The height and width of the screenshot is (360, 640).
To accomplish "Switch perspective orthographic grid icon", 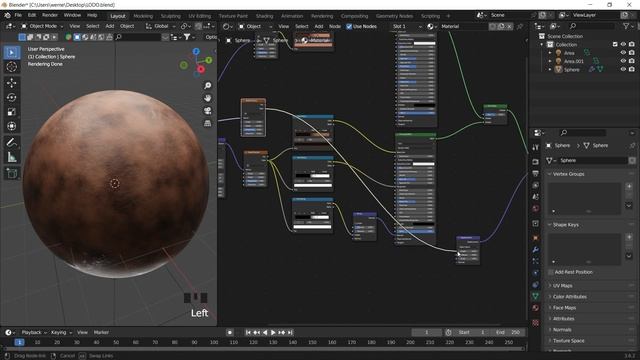I will pyautogui.click(x=208, y=123).
